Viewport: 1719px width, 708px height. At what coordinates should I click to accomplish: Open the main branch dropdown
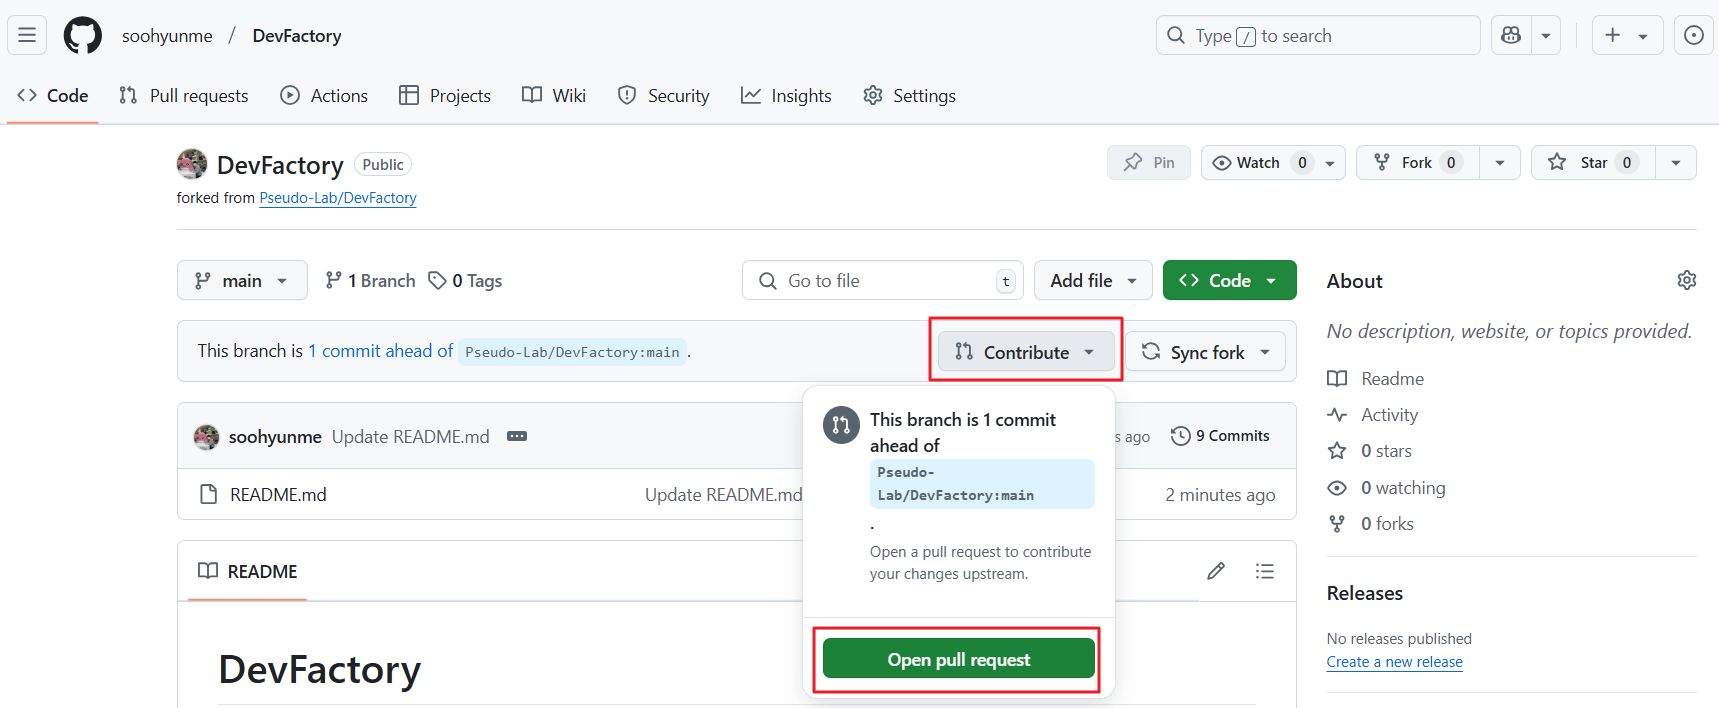point(242,281)
